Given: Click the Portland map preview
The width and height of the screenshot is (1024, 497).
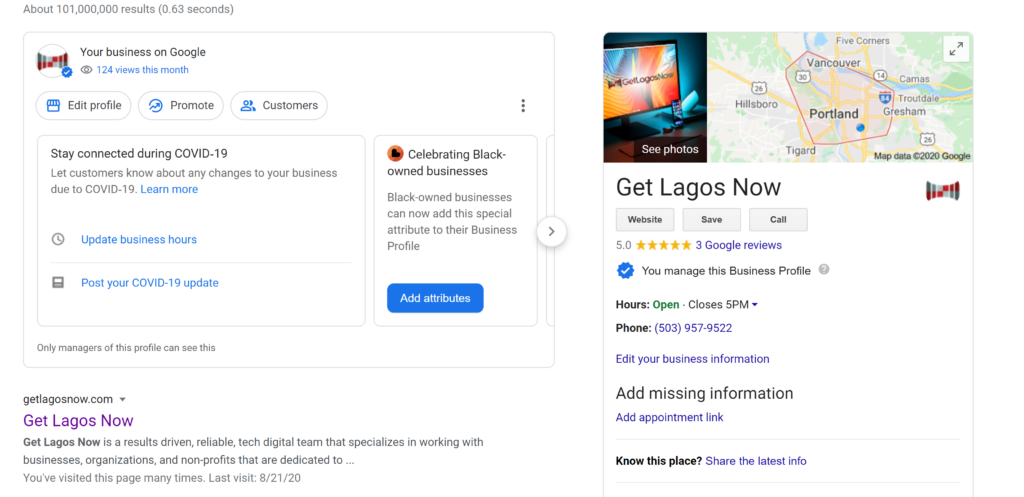Looking at the screenshot, I should pyautogui.click(x=840, y=97).
